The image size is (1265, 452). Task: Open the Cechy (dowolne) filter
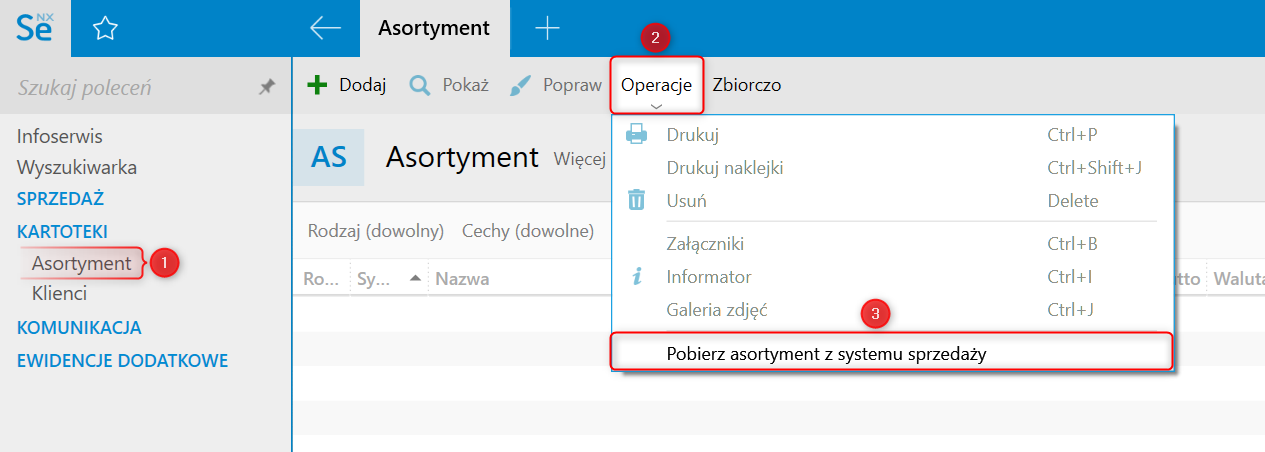tap(527, 232)
